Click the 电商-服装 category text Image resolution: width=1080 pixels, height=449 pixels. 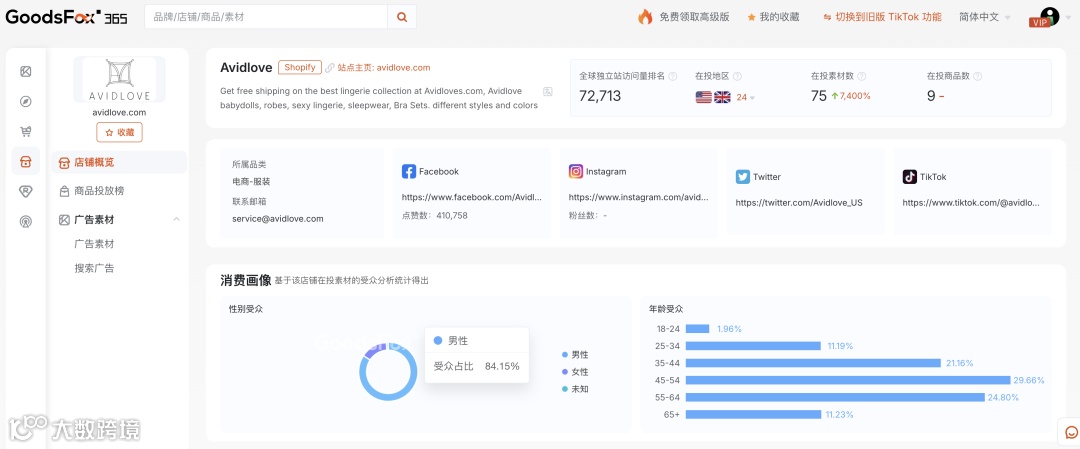(251, 182)
